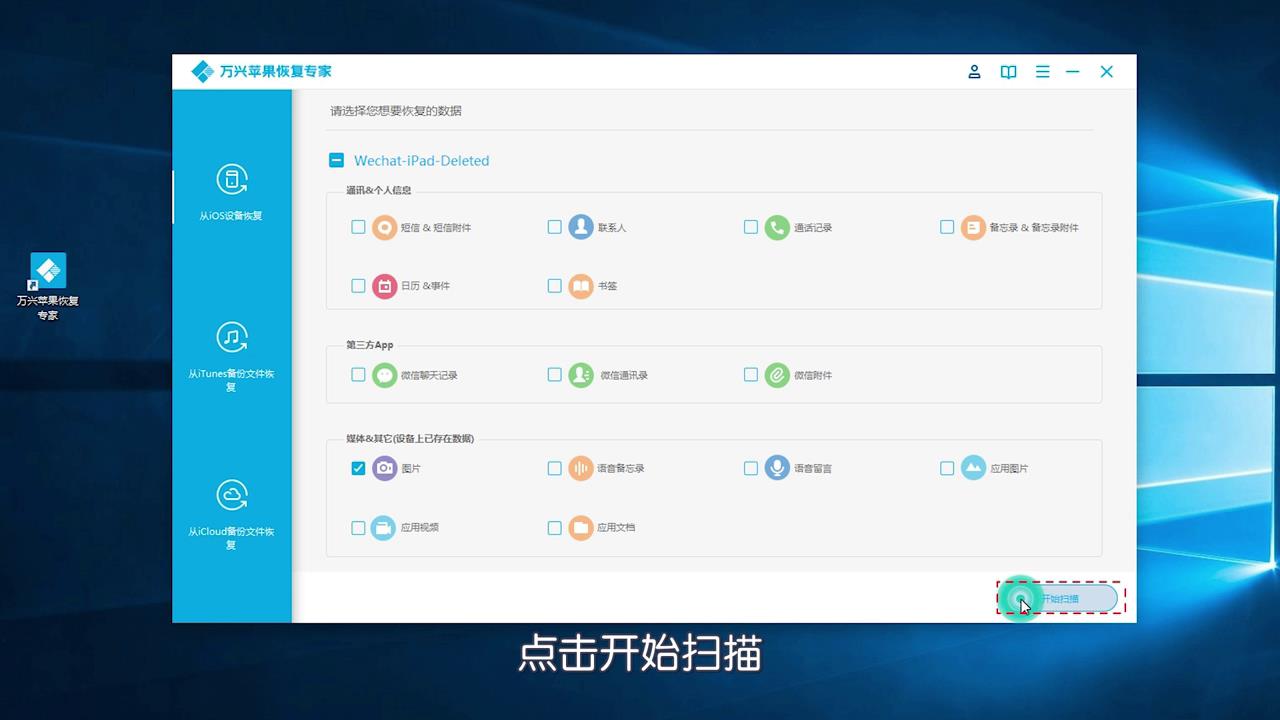The height and width of the screenshot is (720, 1280).
Task: Click the 书签 bookmark icon
Action: tap(581, 286)
